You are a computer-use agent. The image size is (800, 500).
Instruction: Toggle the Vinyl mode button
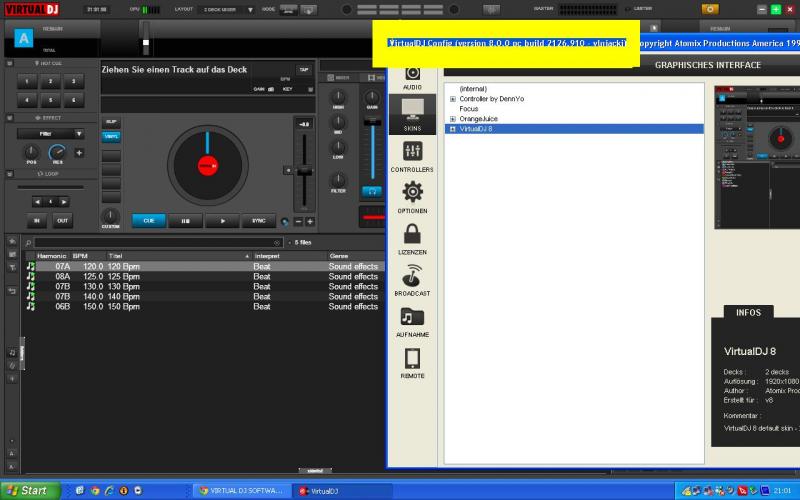(111, 136)
